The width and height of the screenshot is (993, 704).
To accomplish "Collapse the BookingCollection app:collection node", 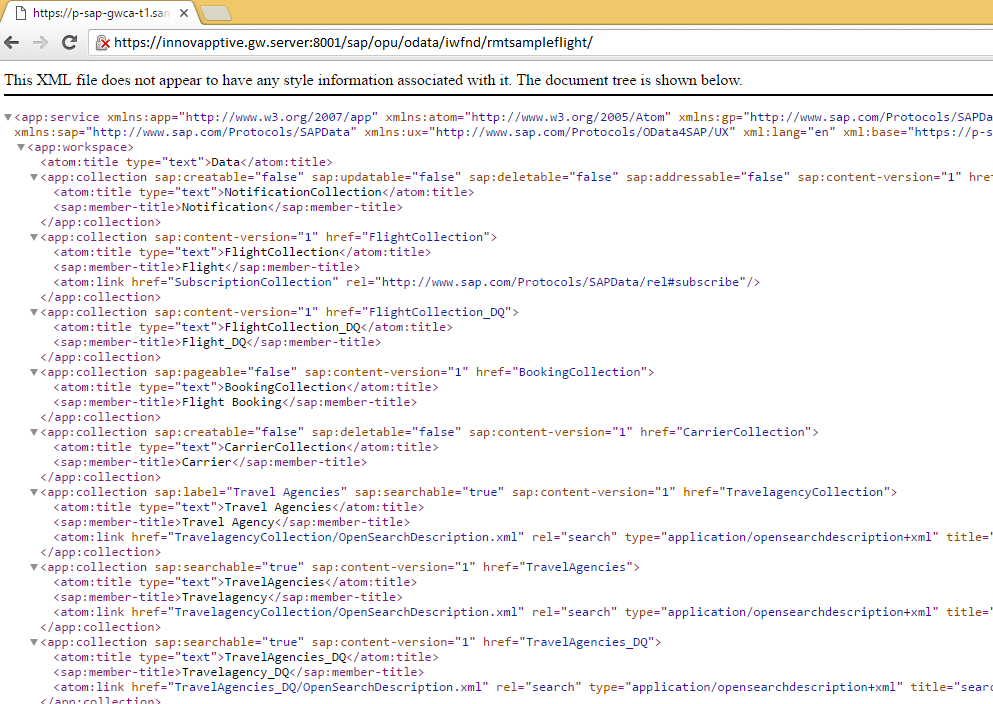I will tap(35, 372).
